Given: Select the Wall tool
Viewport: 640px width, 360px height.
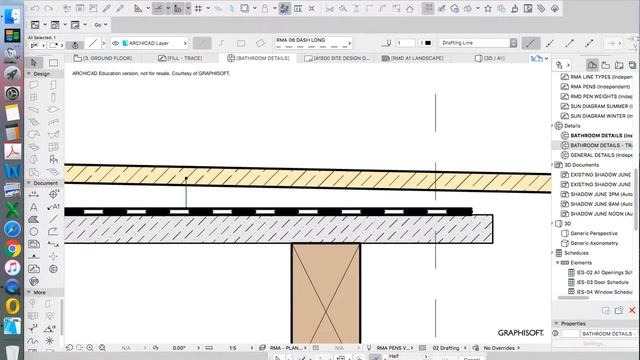Looking at the screenshot, I should pos(34,85).
